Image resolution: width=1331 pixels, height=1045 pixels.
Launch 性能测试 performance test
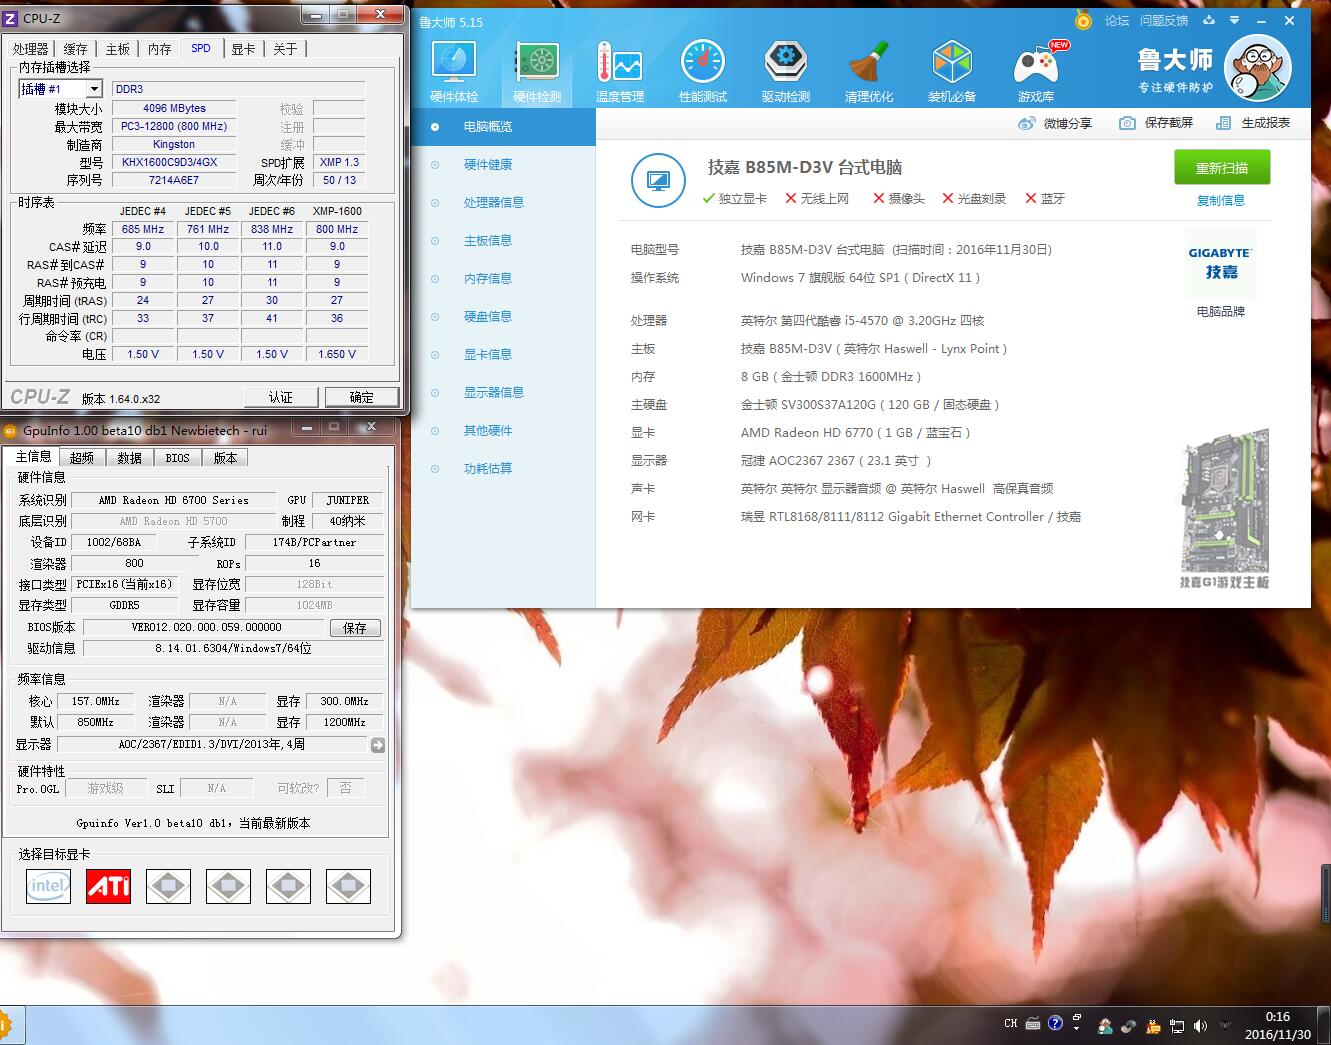coord(703,72)
